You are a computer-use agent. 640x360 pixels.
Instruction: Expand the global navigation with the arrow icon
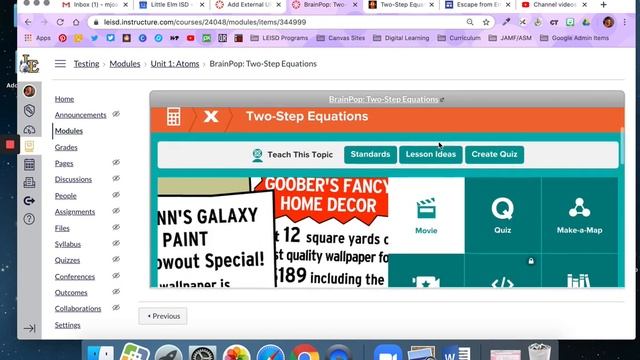point(29,328)
